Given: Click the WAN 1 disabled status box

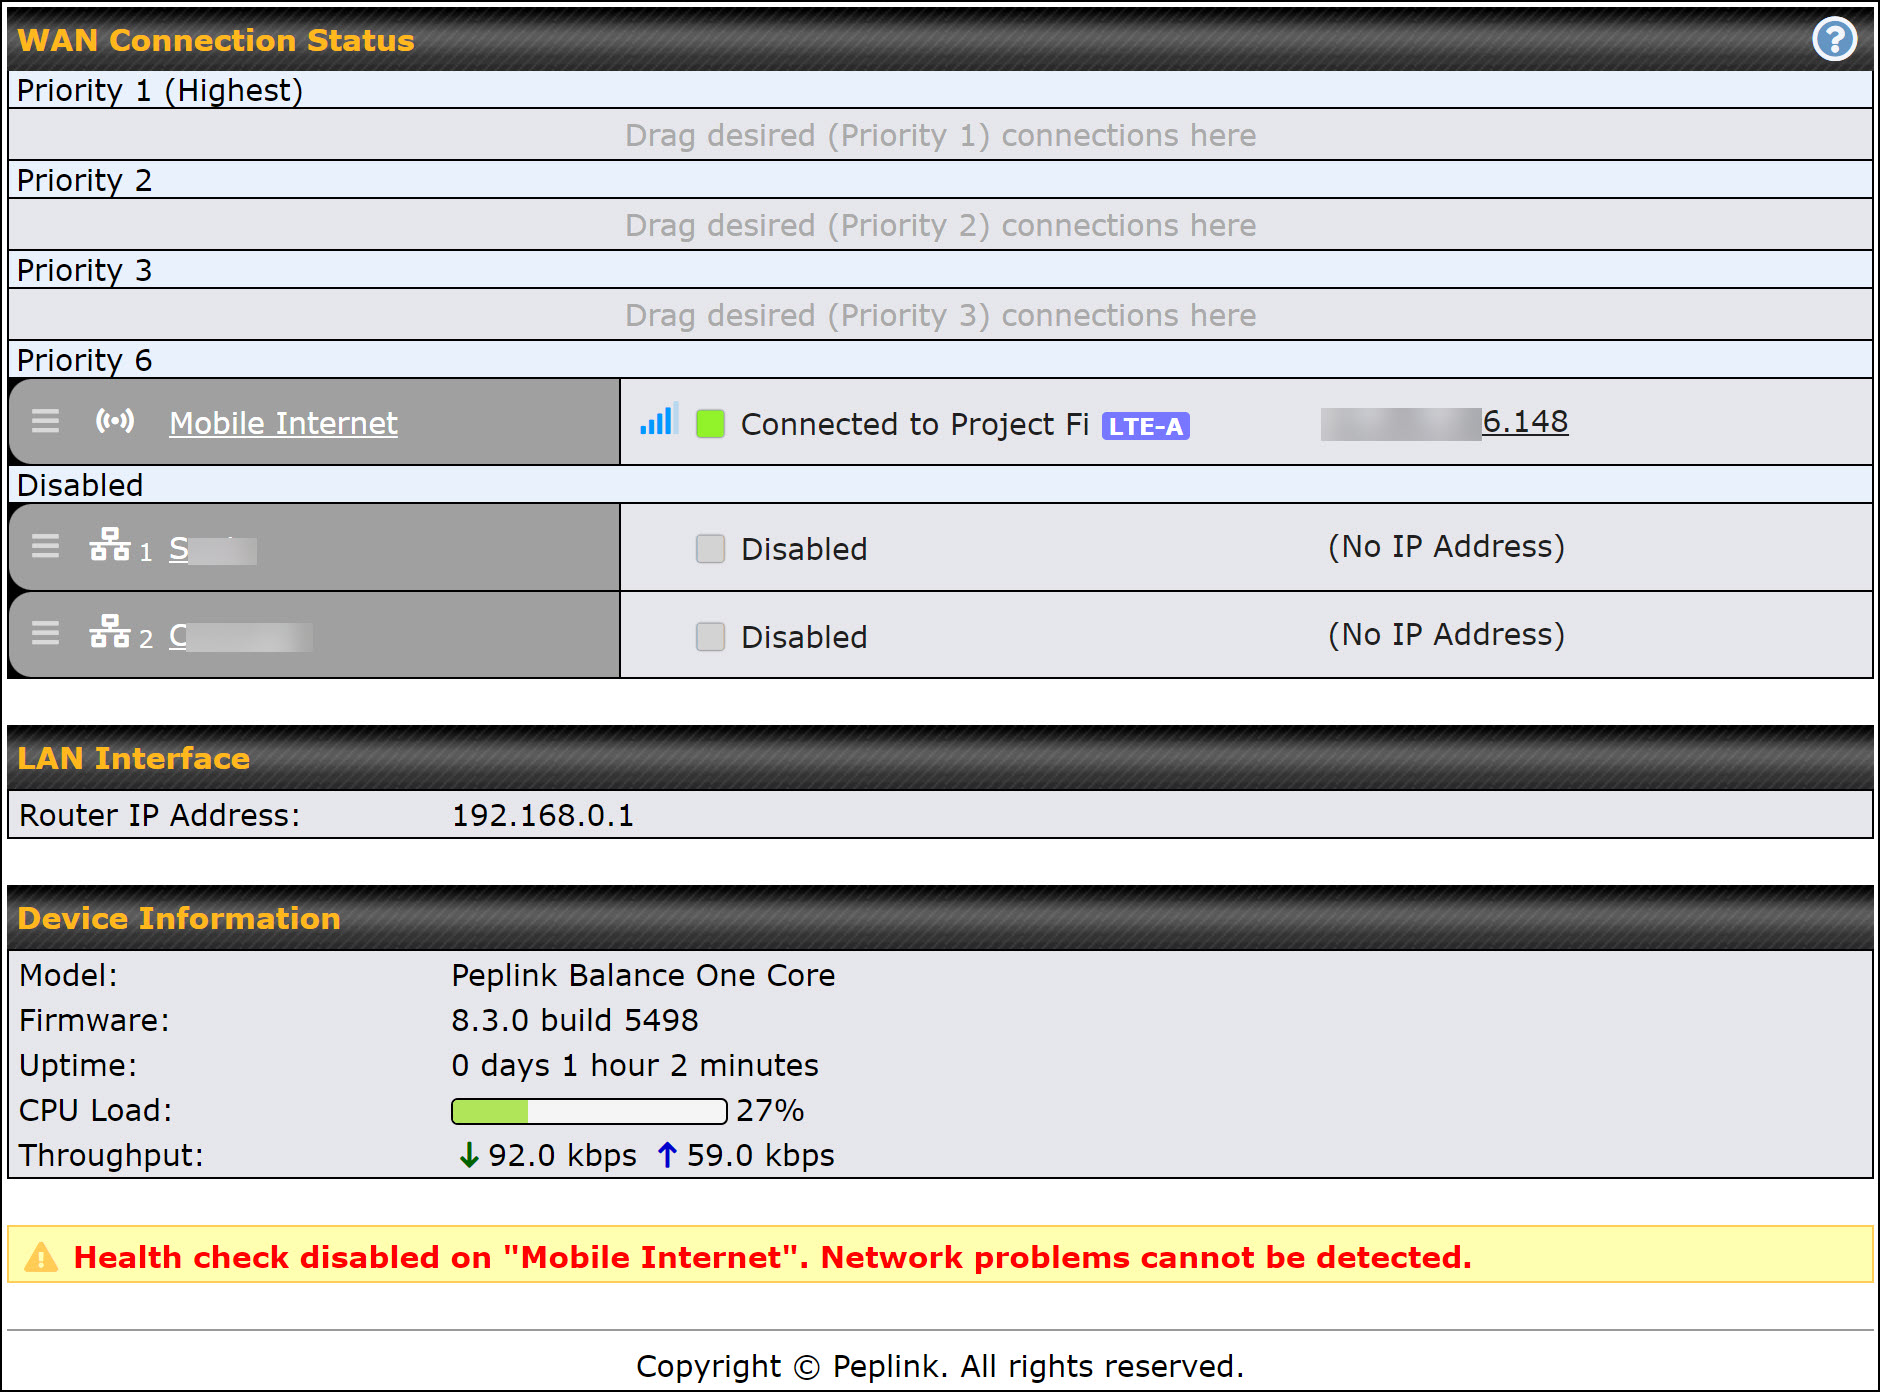Looking at the screenshot, I should (x=710, y=548).
